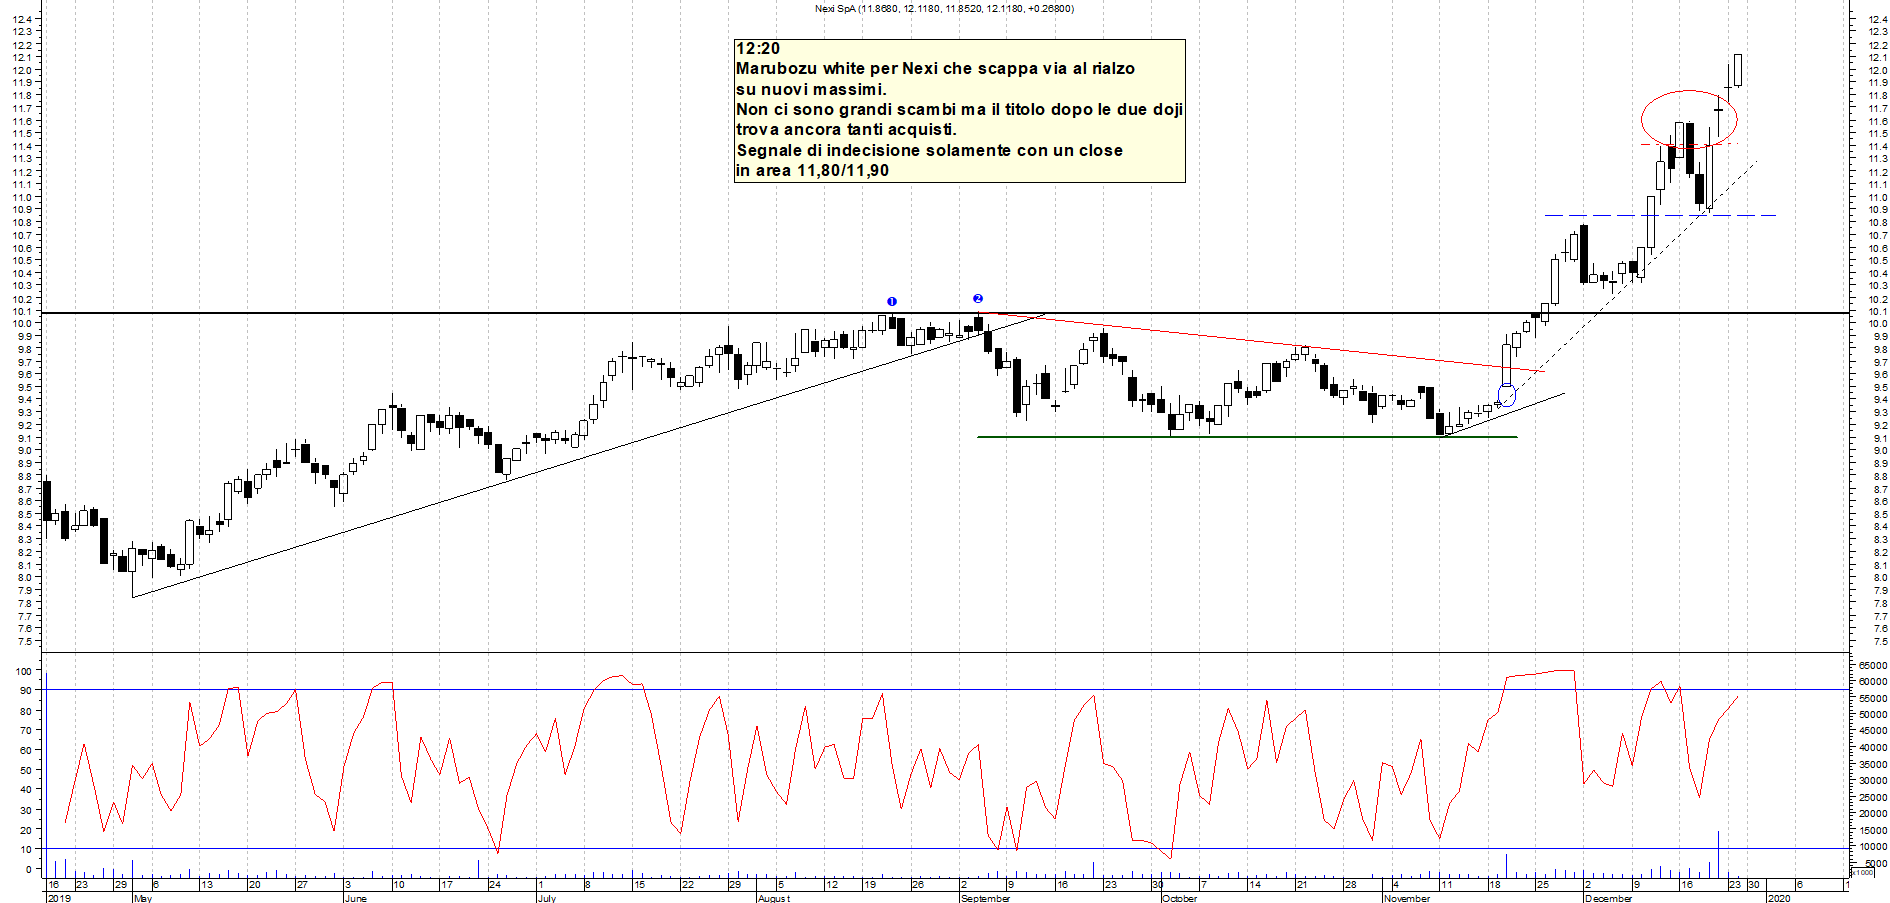The image size is (1890, 903).
Task: Select the "August" month label
Action: tap(774, 898)
